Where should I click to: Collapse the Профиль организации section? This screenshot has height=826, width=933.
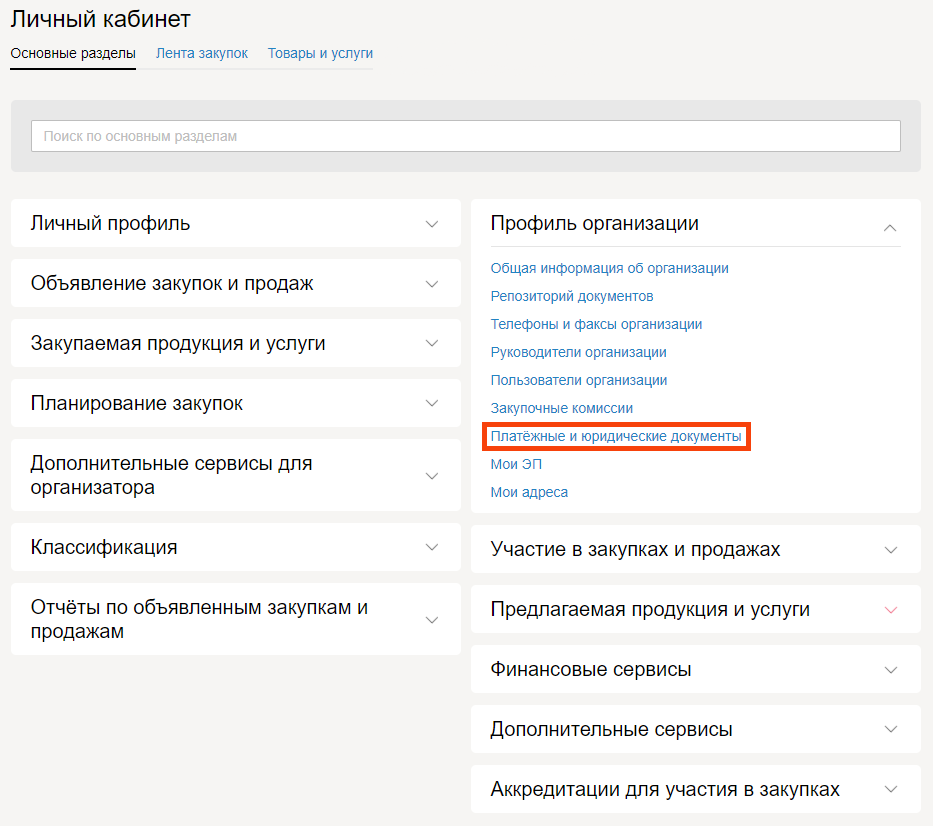point(890,227)
